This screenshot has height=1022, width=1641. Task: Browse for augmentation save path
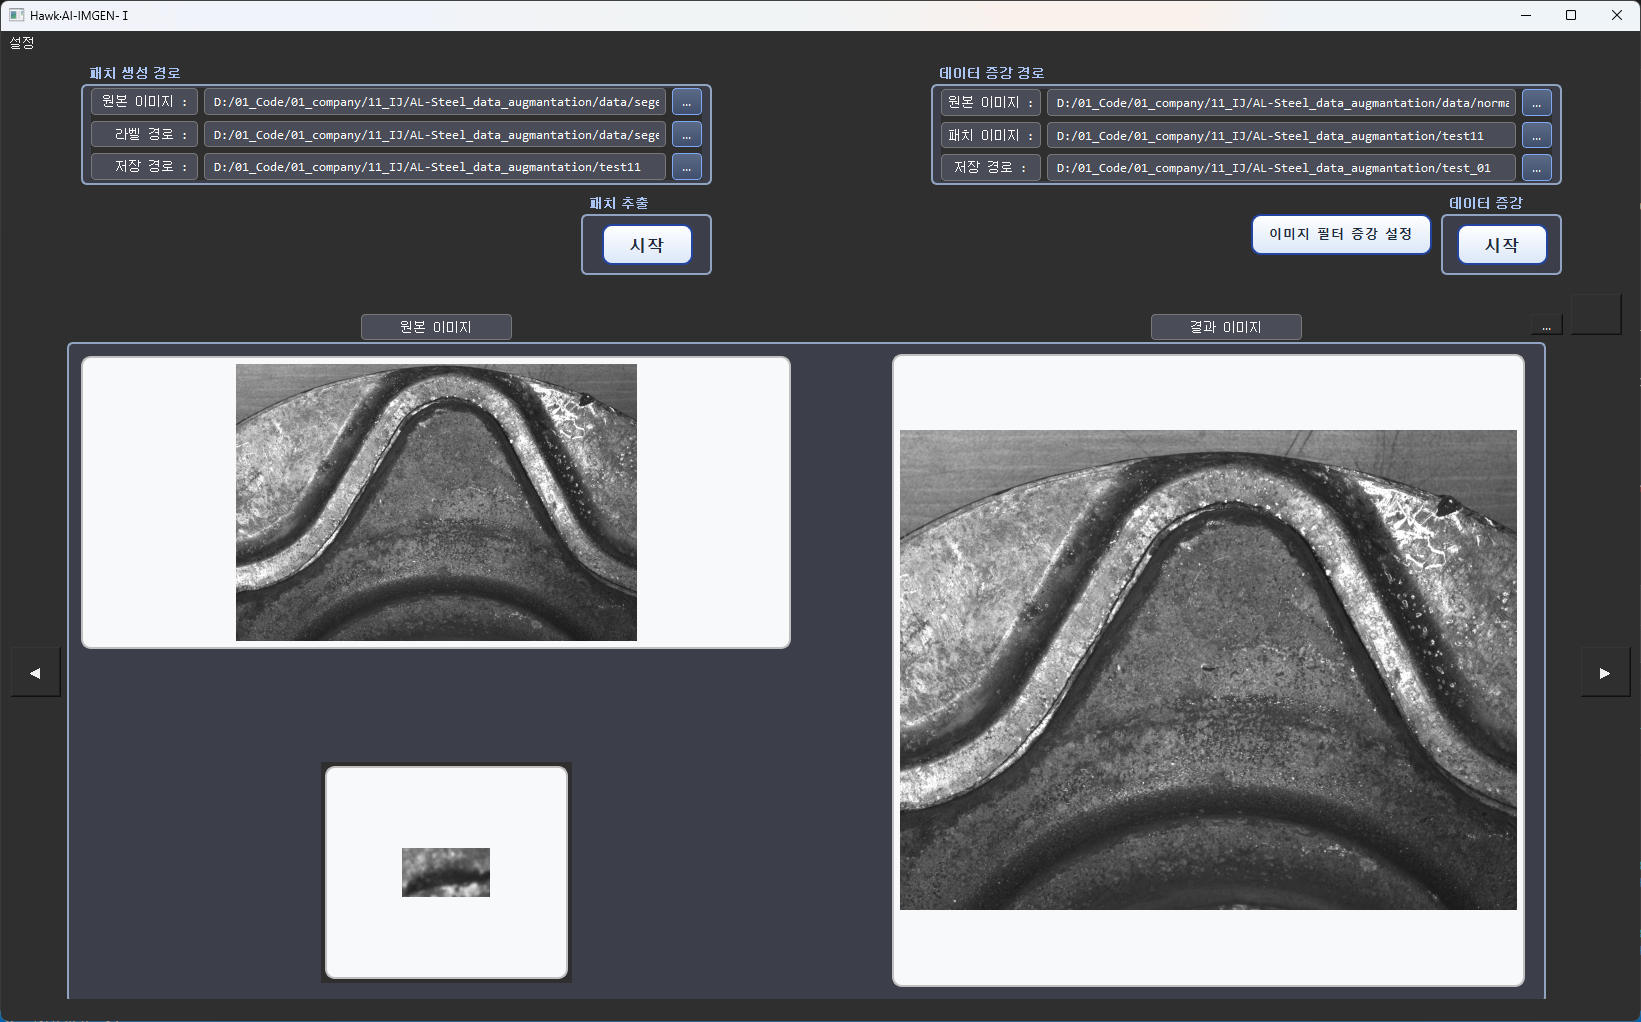(x=1536, y=168)
